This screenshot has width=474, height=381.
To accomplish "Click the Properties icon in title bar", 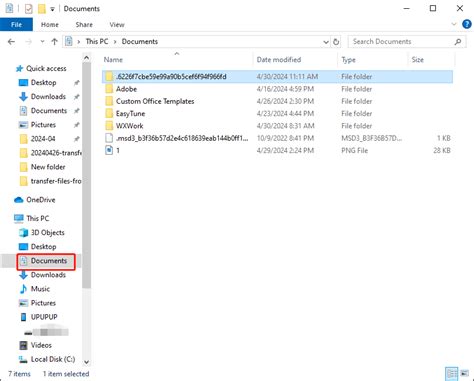I will [29, 9].
